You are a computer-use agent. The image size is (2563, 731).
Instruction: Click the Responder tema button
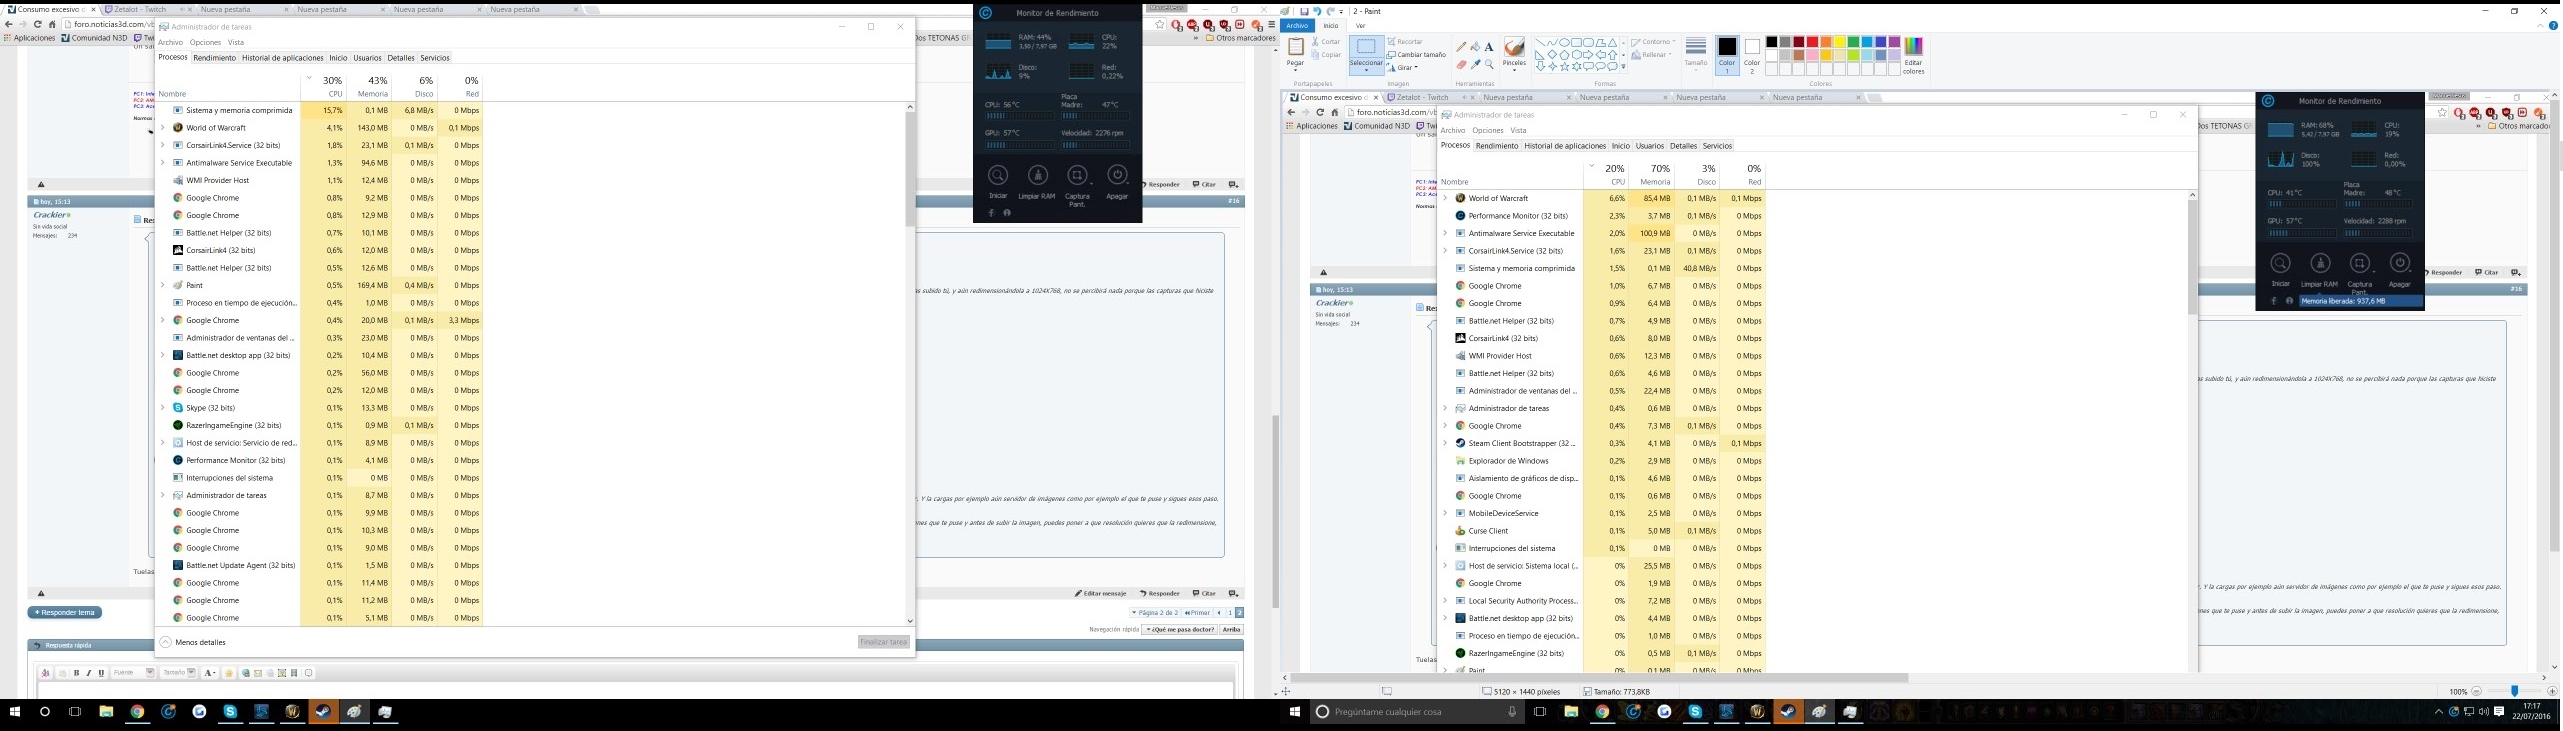[65, 613]
